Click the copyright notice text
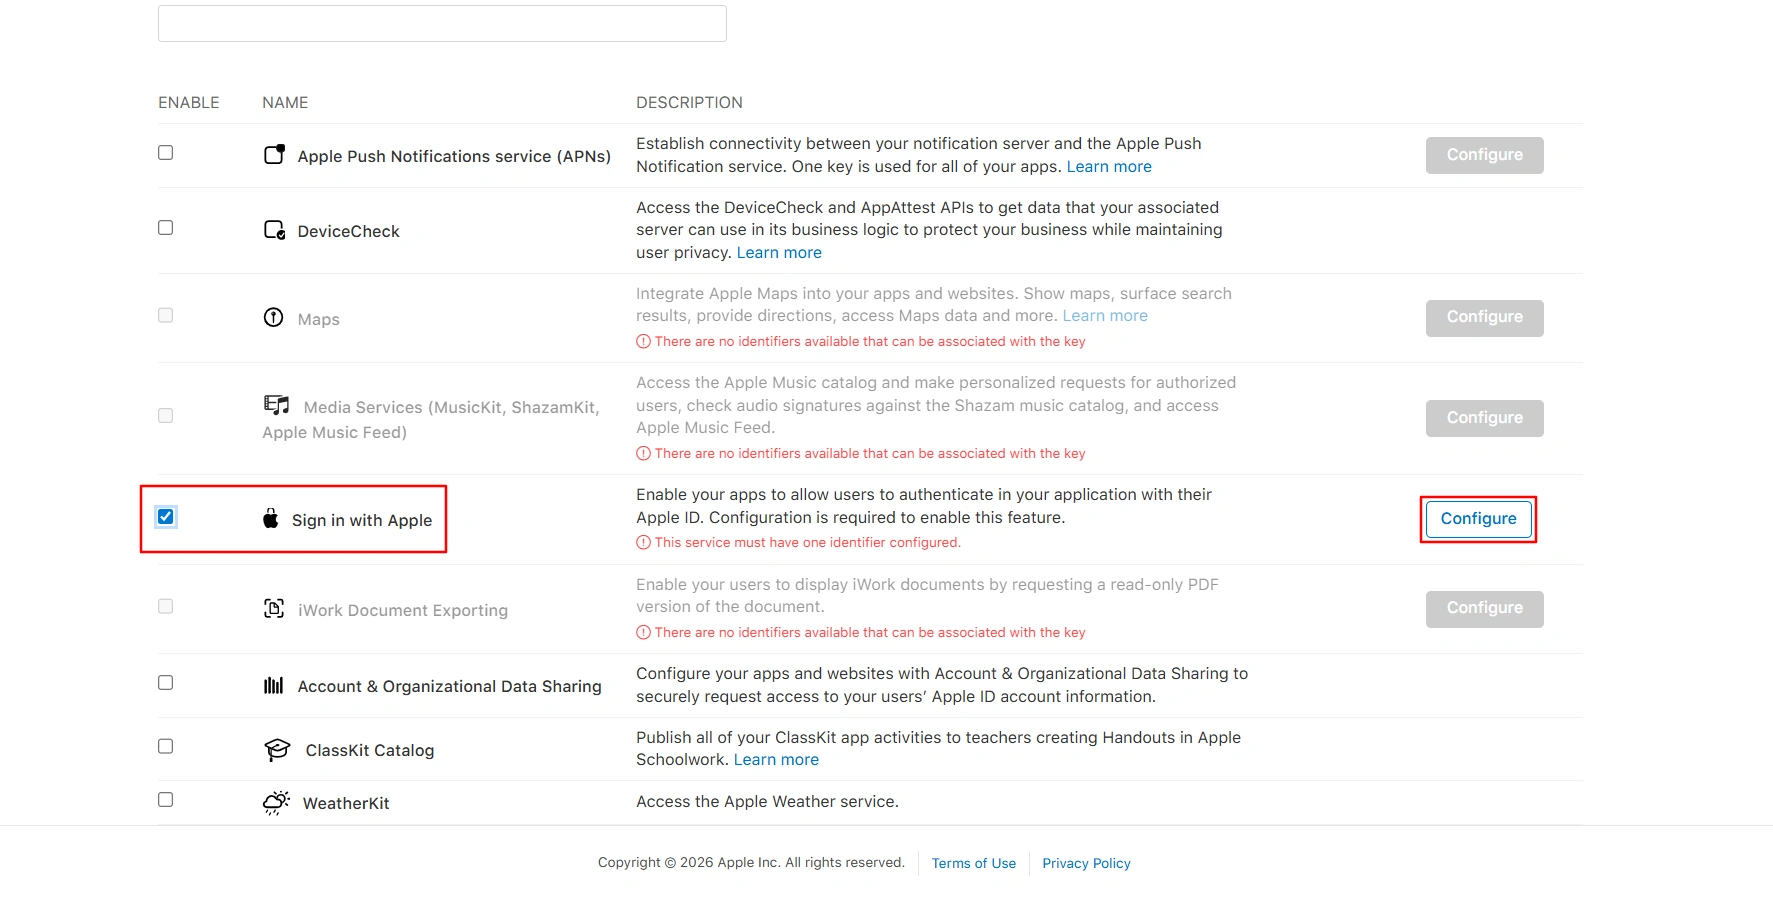The image size is (1773, 911). click(x=751, y=863)
